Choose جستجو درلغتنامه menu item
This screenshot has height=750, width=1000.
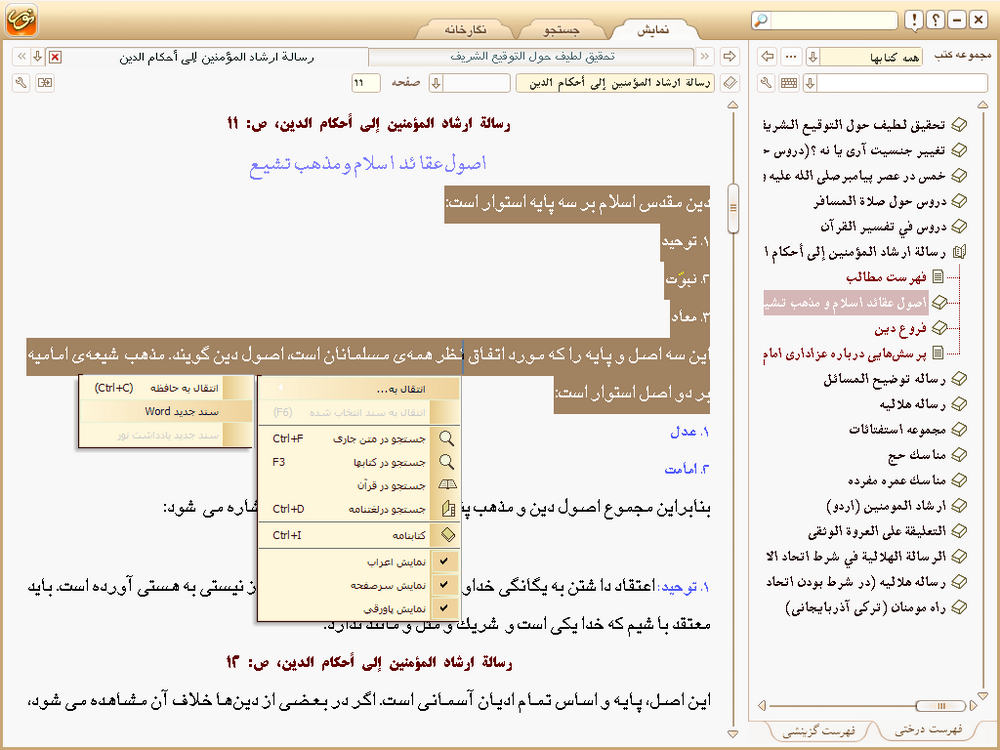pyautogui.click(x=359, y=510)
